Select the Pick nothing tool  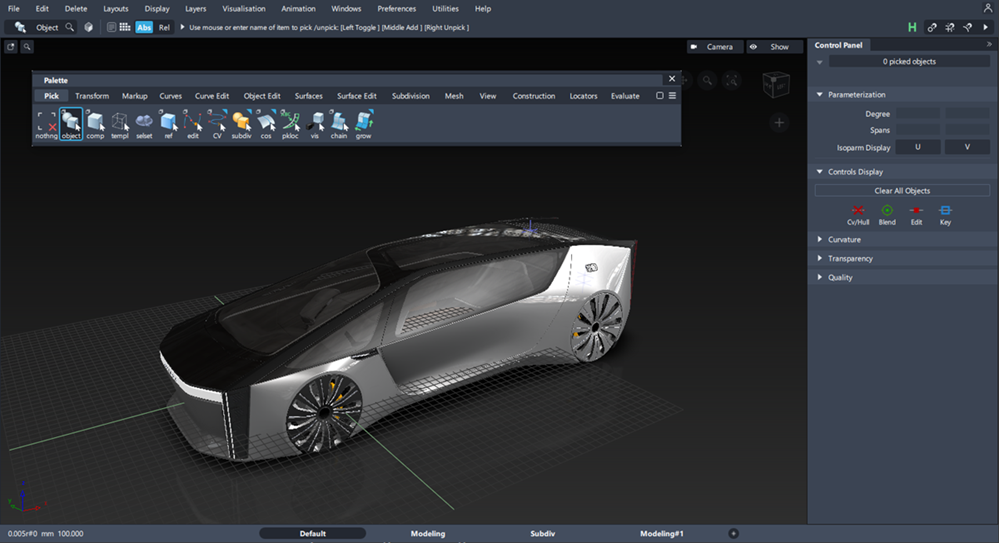tap(46, 124)
